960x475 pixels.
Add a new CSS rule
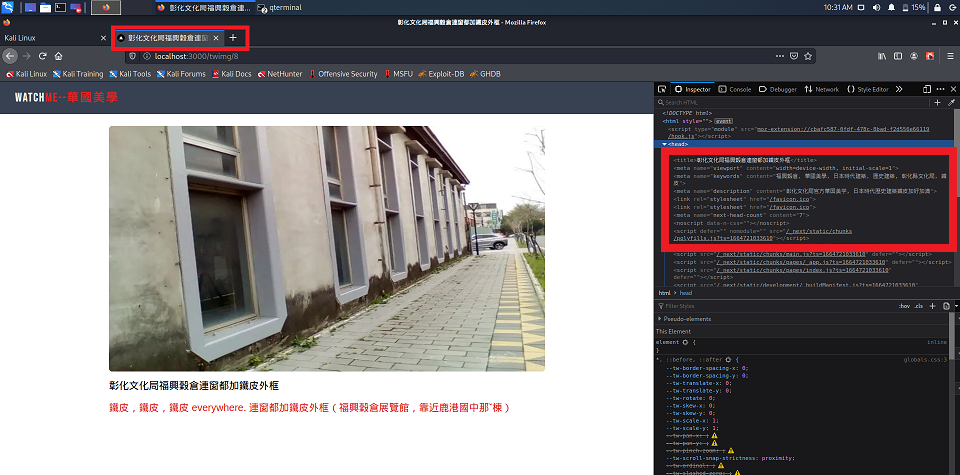[932, 306]
